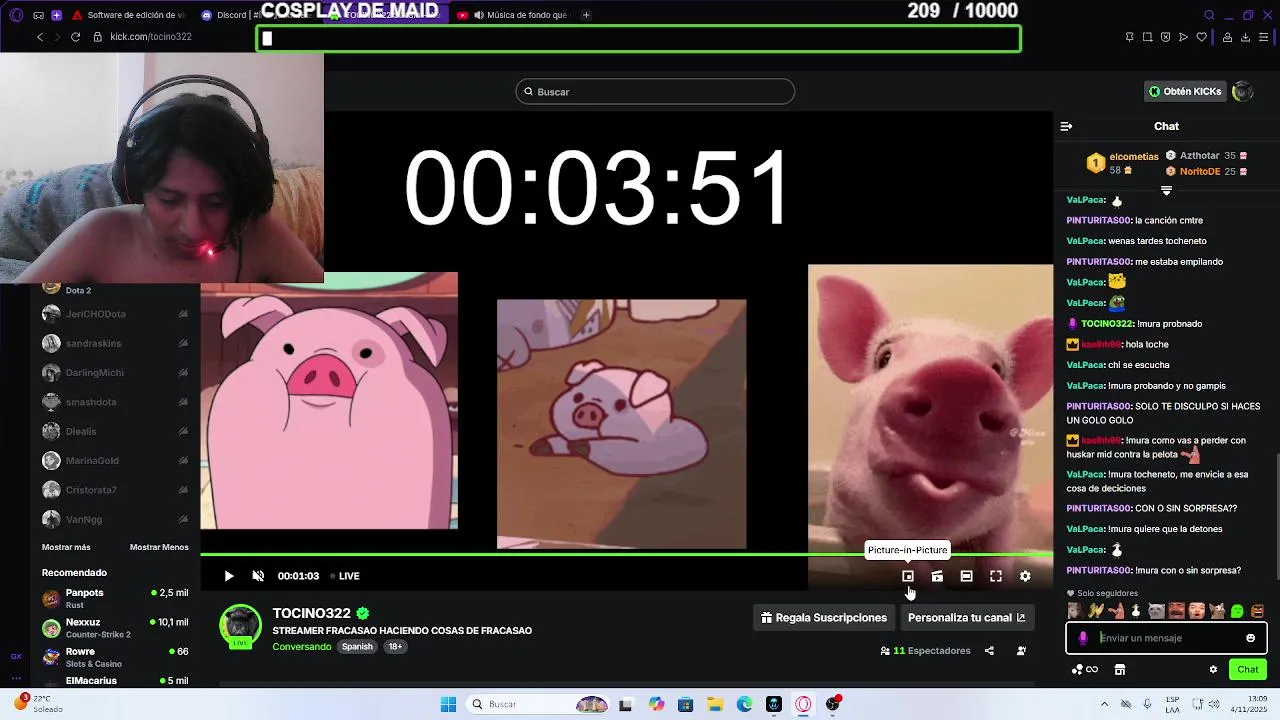Open Nexxuz recommended channel

[x=115, y=628]
